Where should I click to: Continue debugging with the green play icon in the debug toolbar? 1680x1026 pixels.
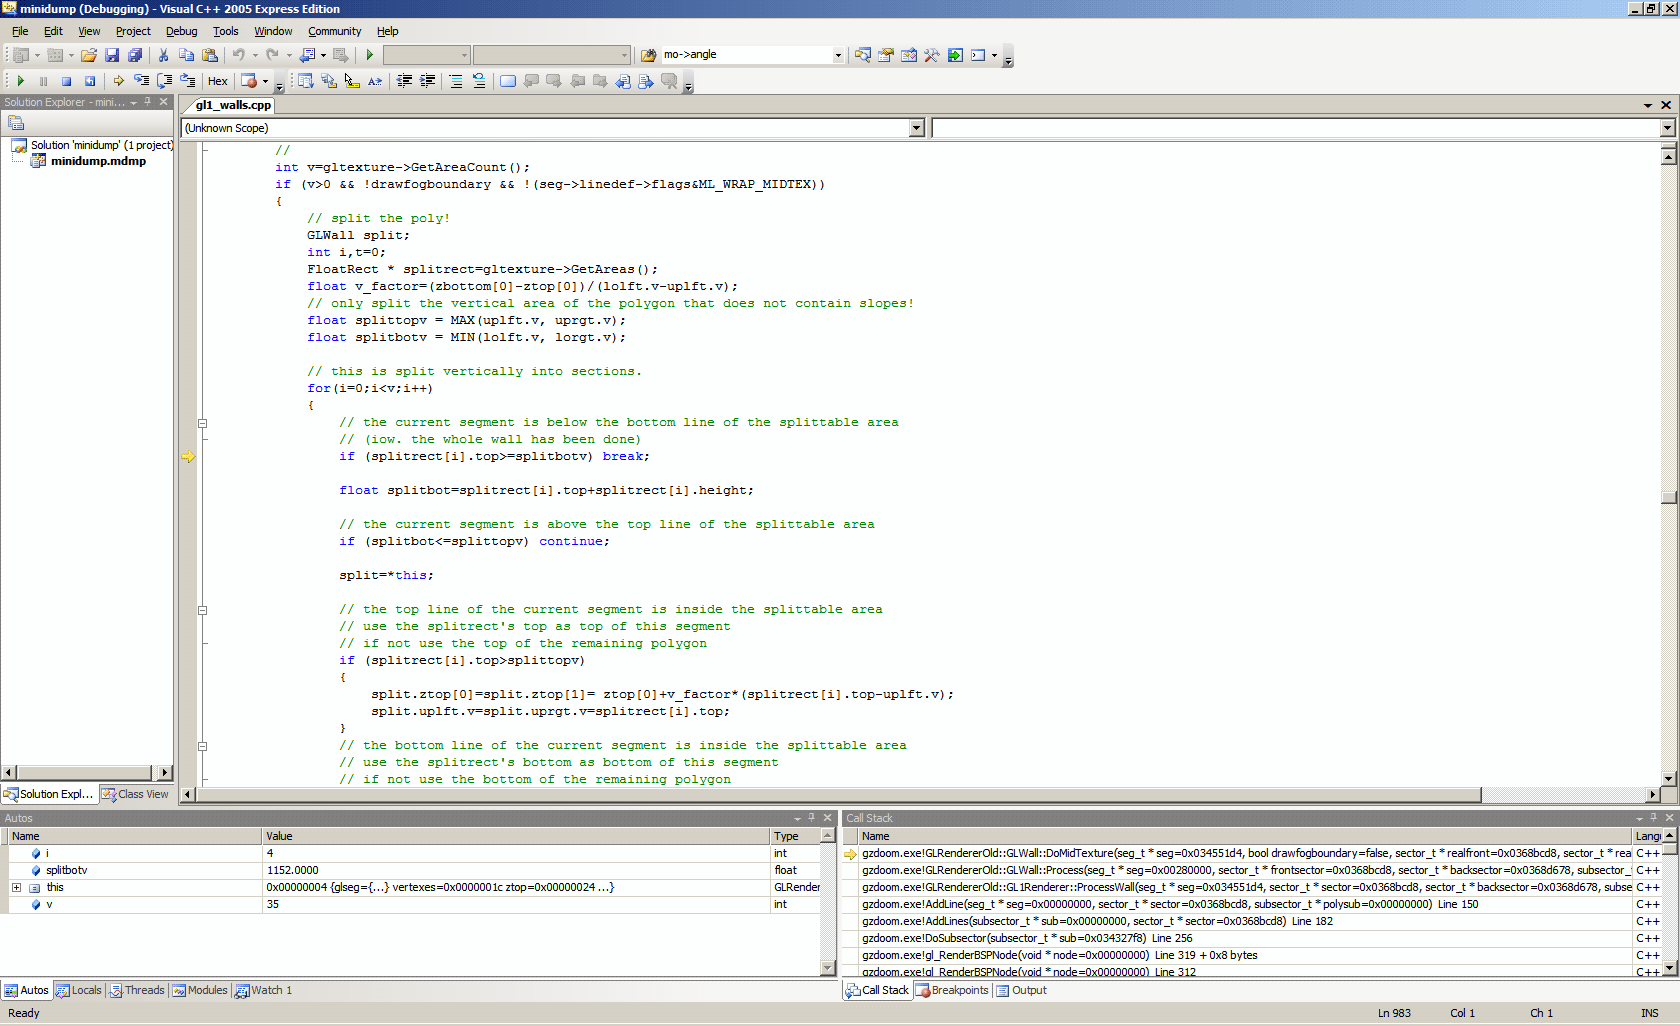[x=20, y=81]
